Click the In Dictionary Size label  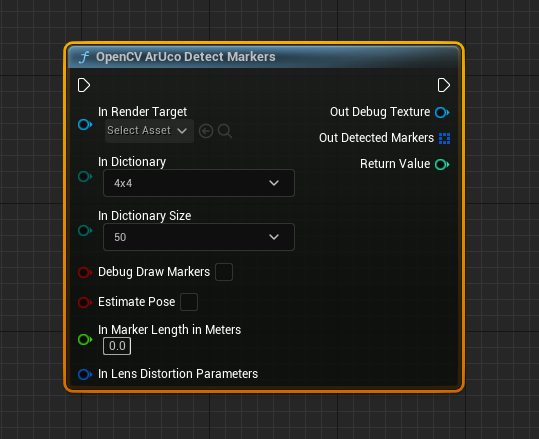144,216
